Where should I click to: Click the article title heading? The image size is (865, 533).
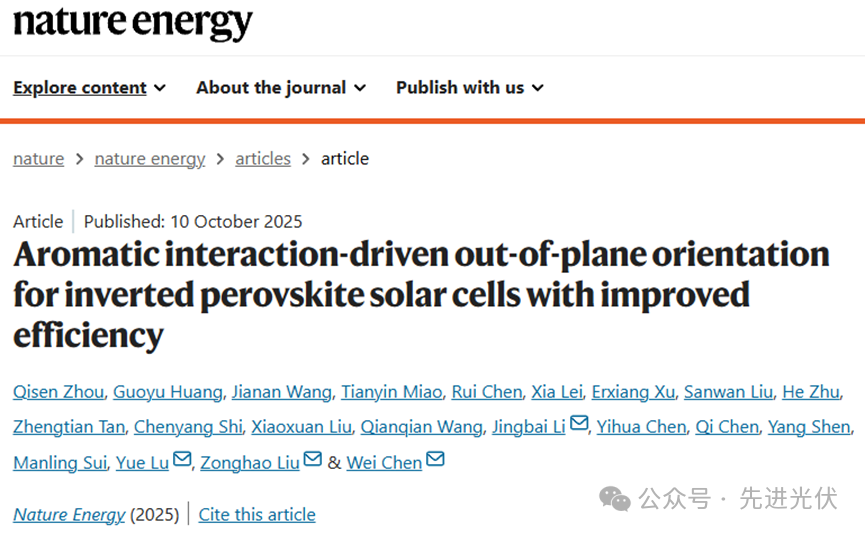click(x=421, y=295)
